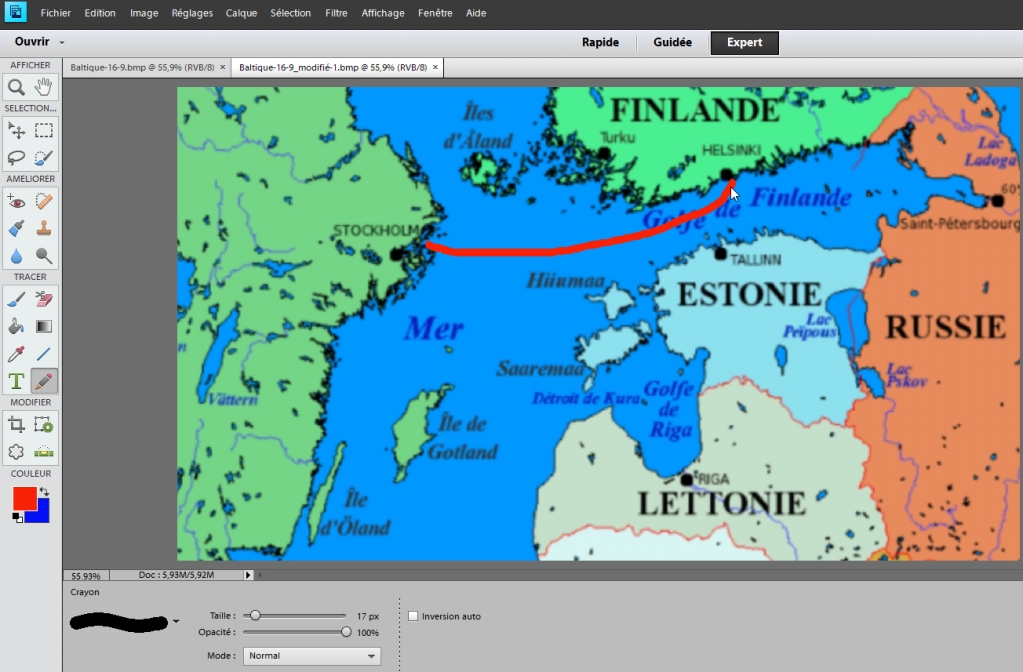The image size is (1023, 672).
Task: Select the Pencil (Crayon) tool
Action: [x=44, y=381]
